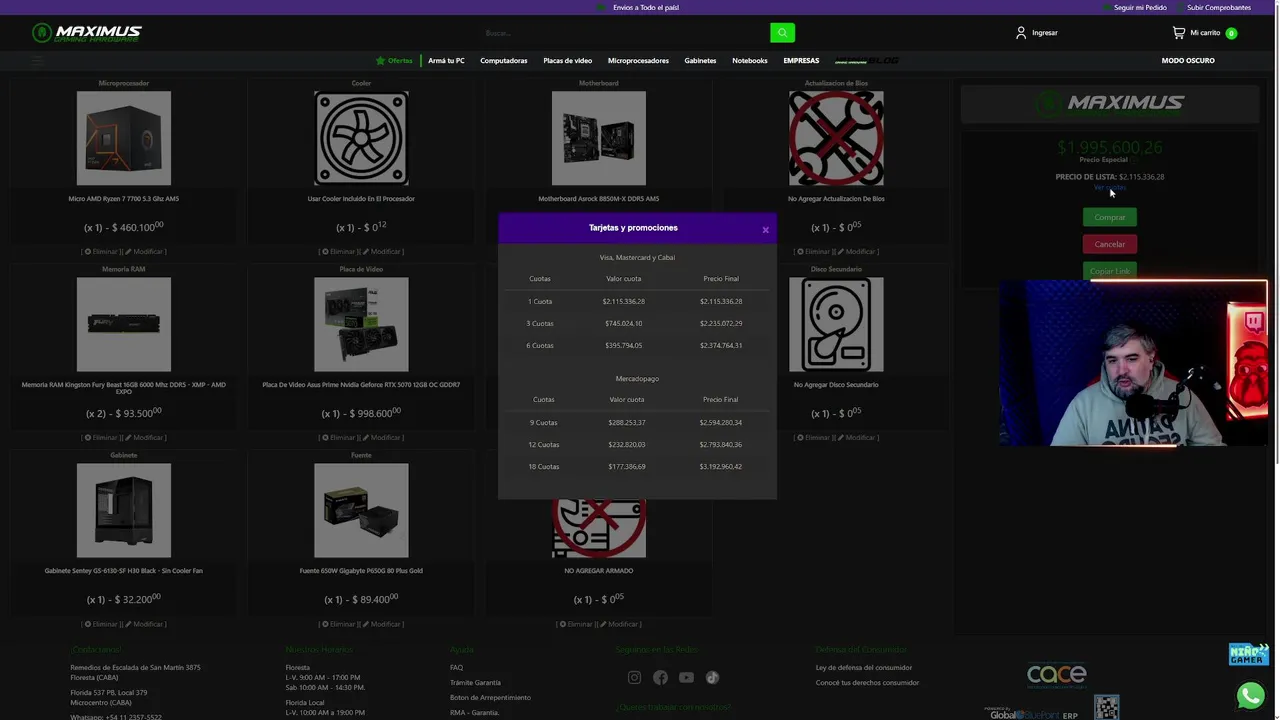This screenshot has height=720, width=1280.
Task: Select the Gigabyte P650G power supply image
Action: coord(361,510)
